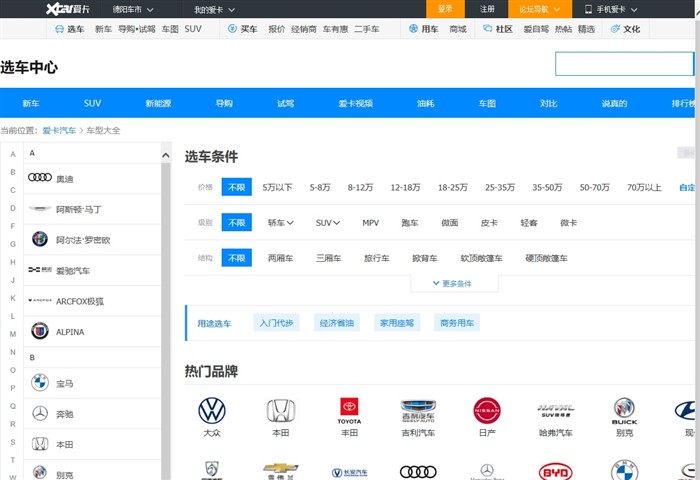Select the Honda logo in sidebar list

pos(40,444)
